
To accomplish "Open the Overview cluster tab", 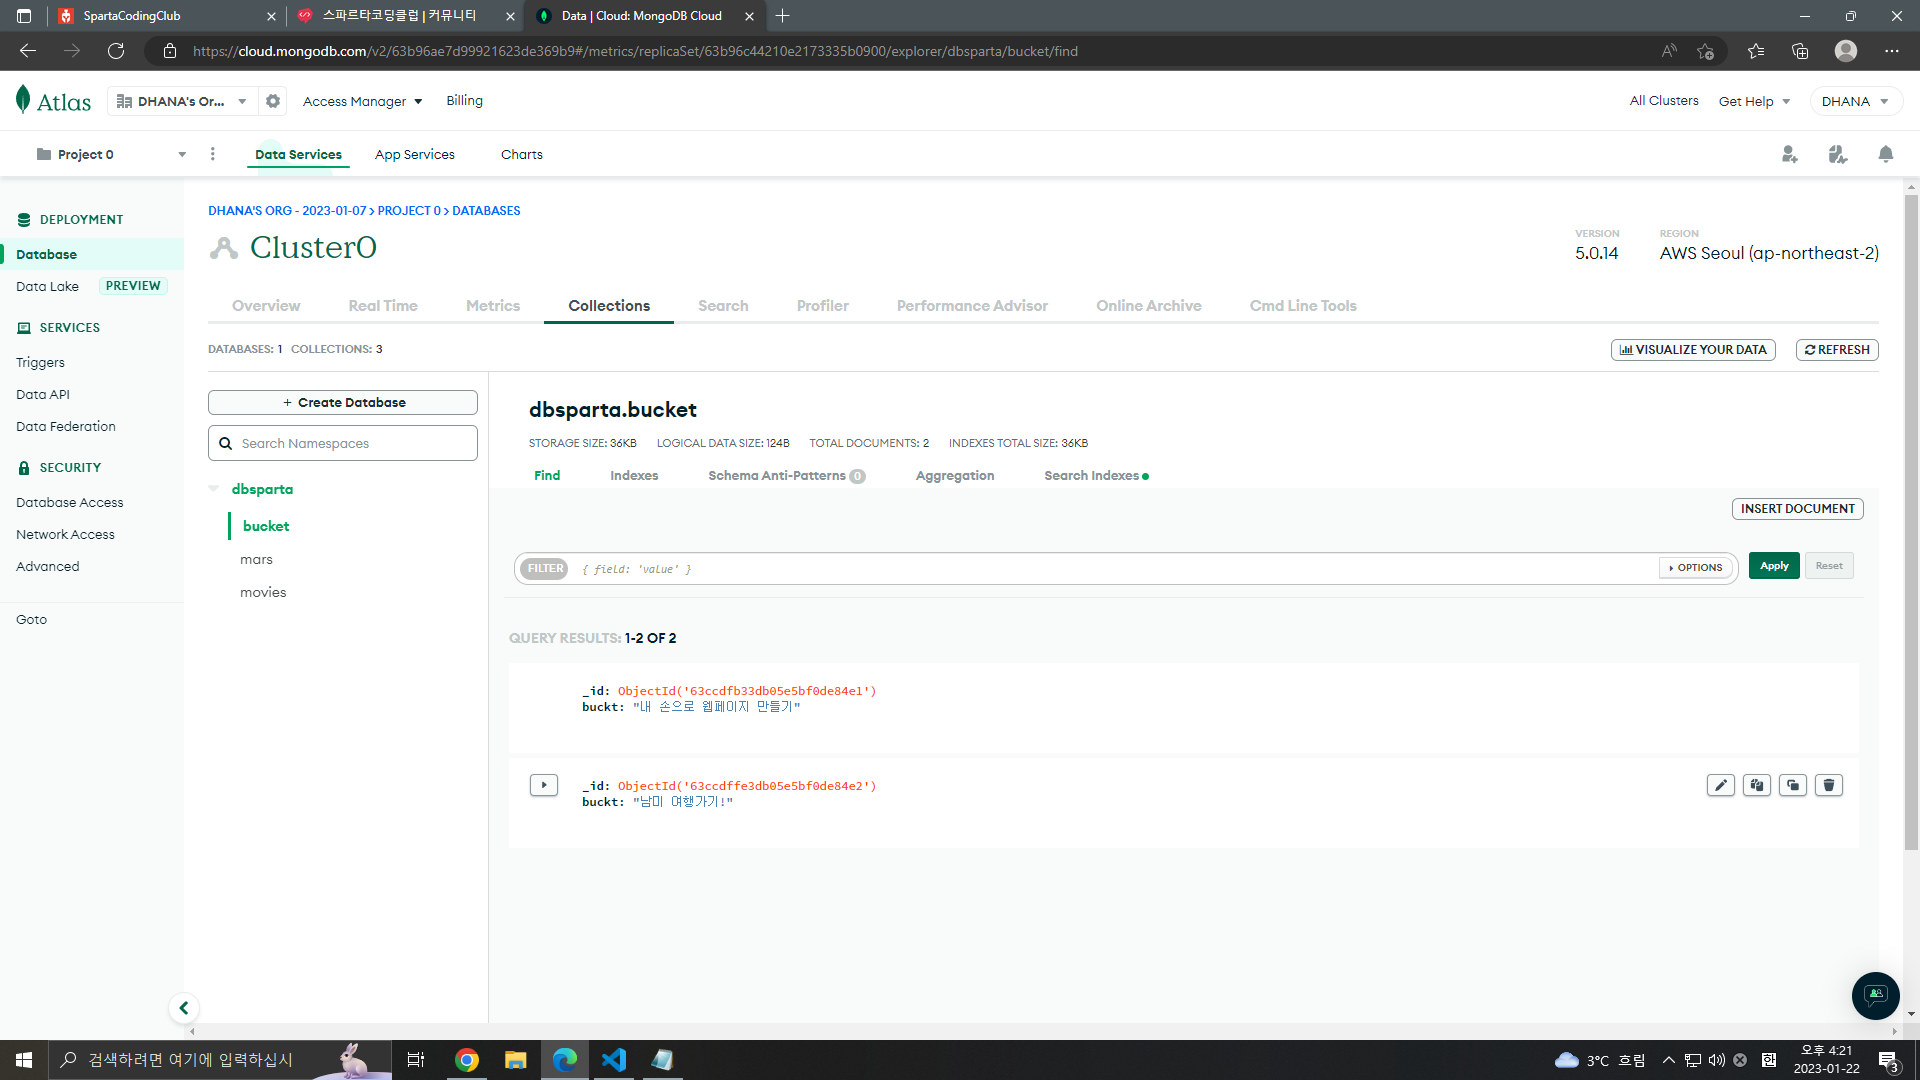I will 266,306.
